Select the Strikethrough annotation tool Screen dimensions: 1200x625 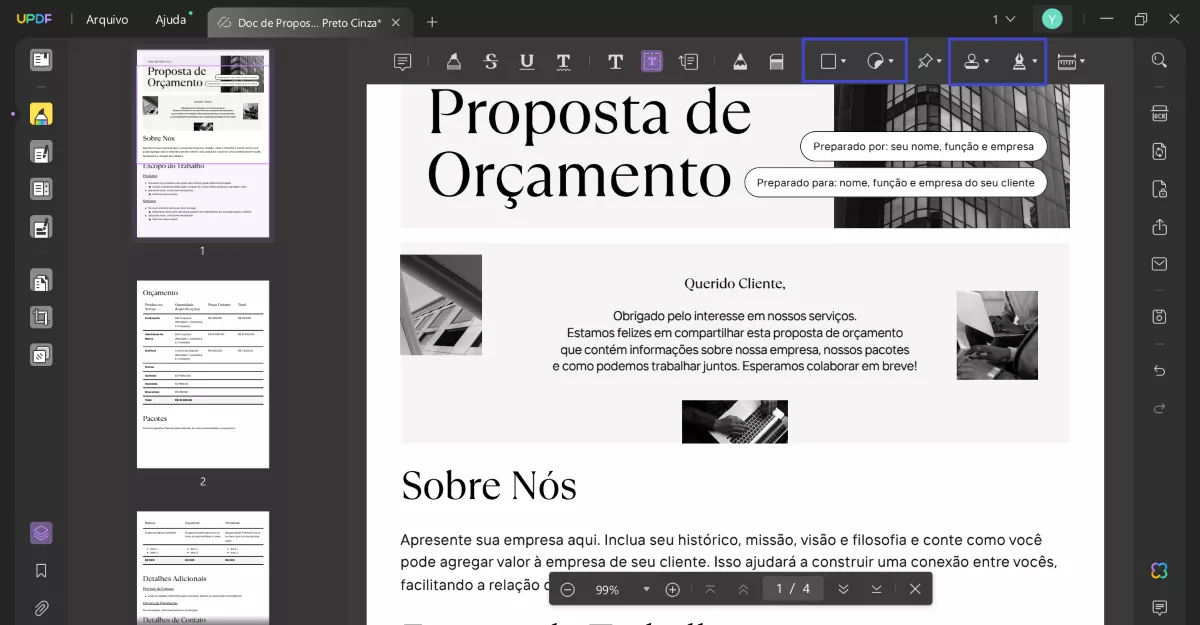click(x=489, y=61)
